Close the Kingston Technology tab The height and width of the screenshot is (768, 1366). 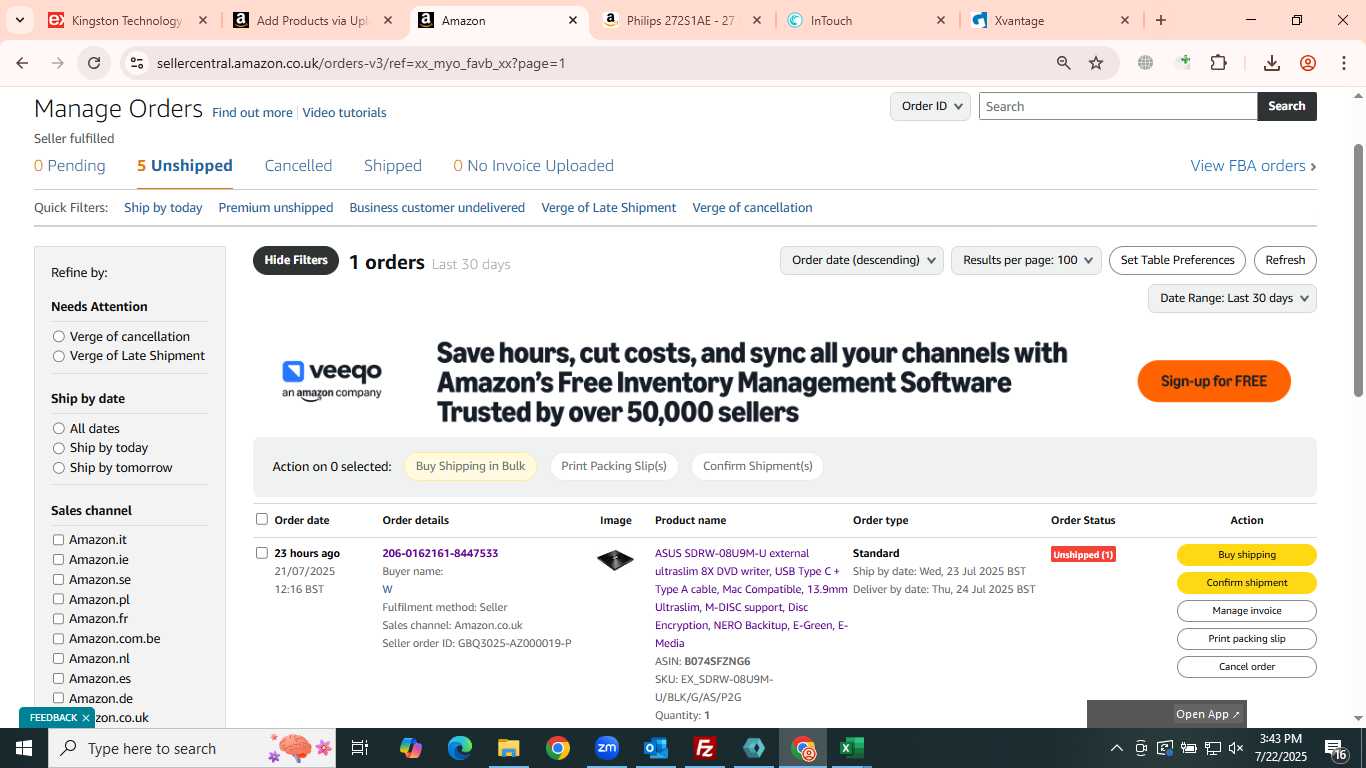[x=203, y=20]
